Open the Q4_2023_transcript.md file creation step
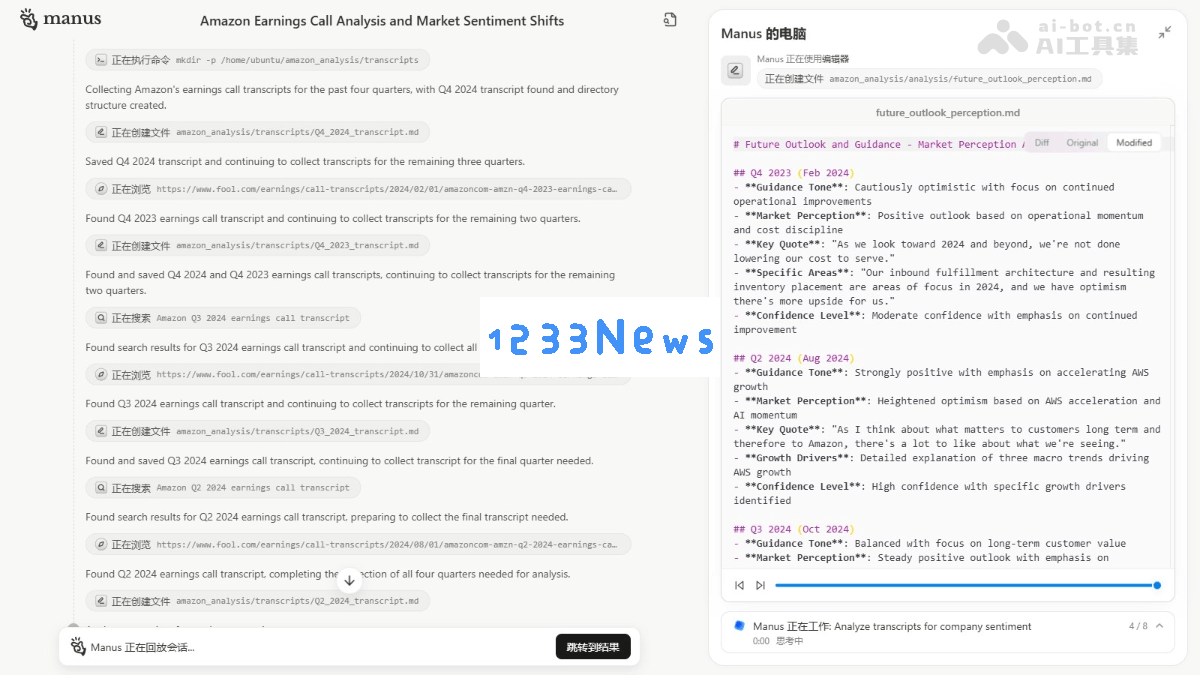The image size is (1200, 675). (258, 245)
